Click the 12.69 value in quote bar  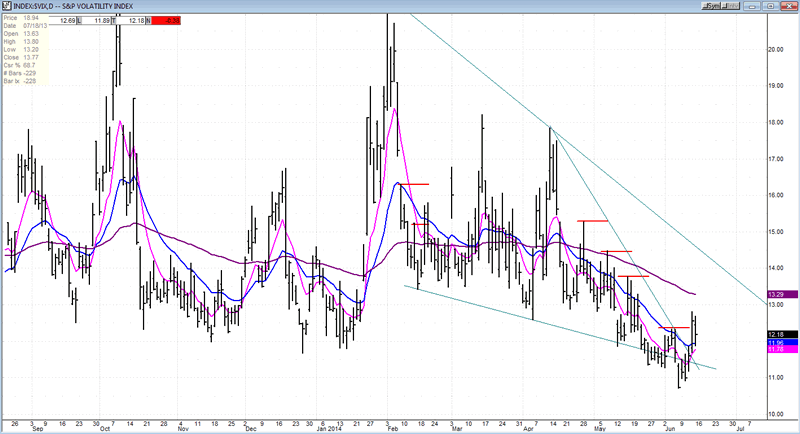pyautogui.click(x=70, y=19)
